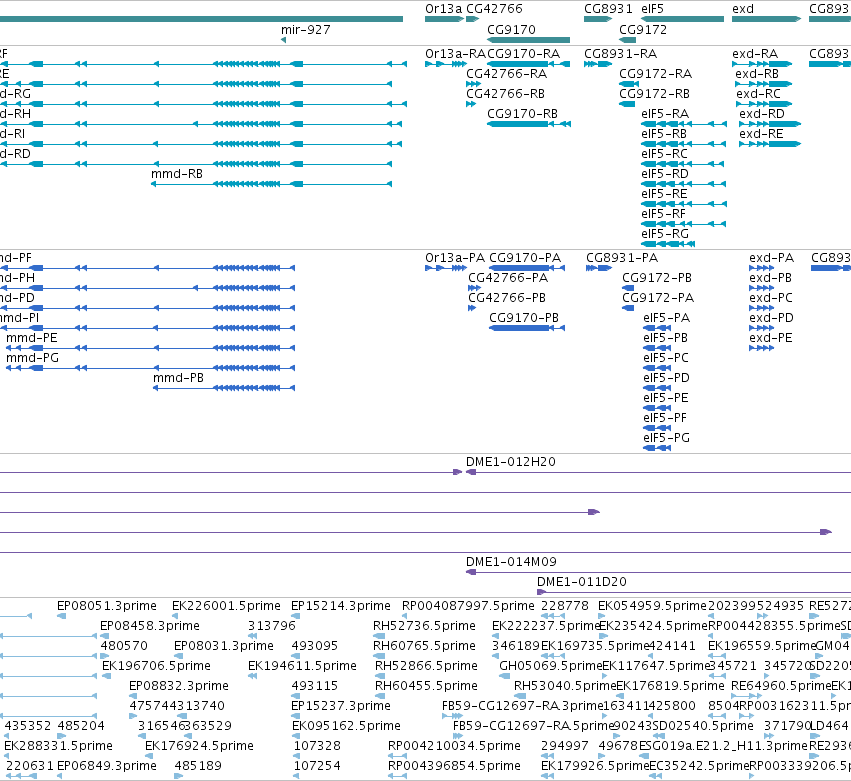Click the RH60455.5prime EST label
Image resolution: width=851 pixels, height=781 pixels.
point(427,686)
